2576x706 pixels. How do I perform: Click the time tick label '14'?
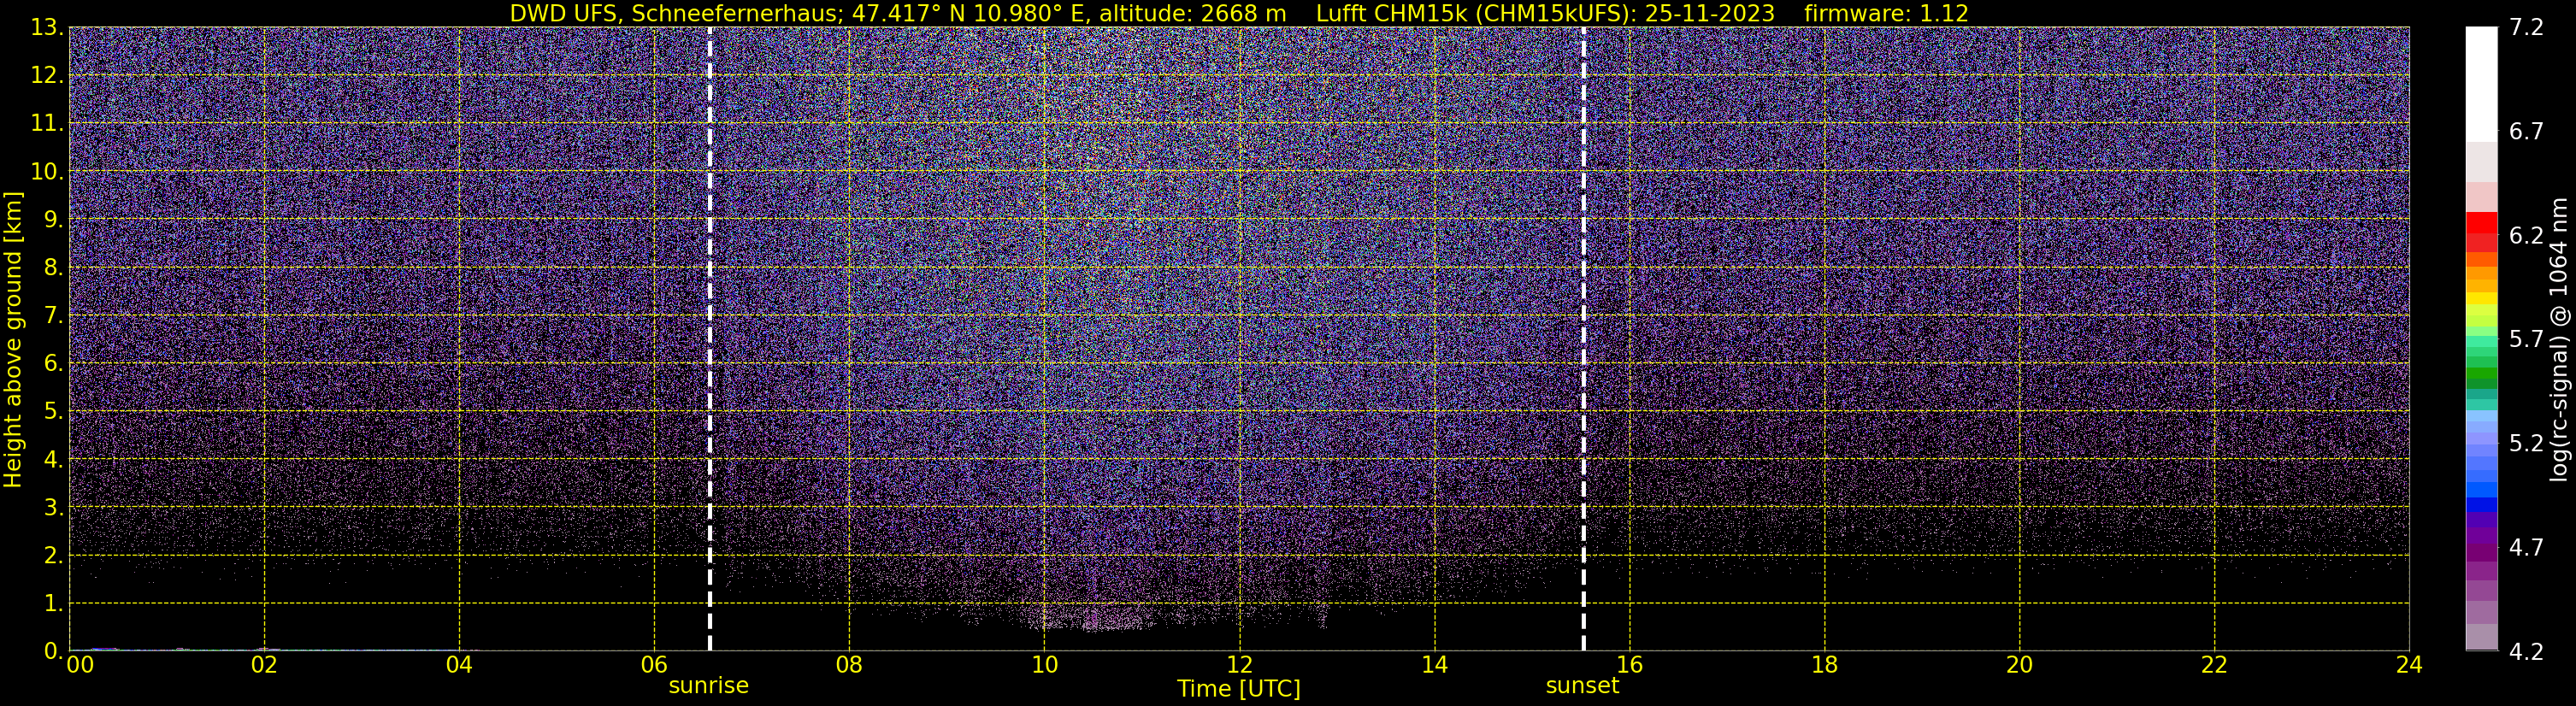(1434, 665)
